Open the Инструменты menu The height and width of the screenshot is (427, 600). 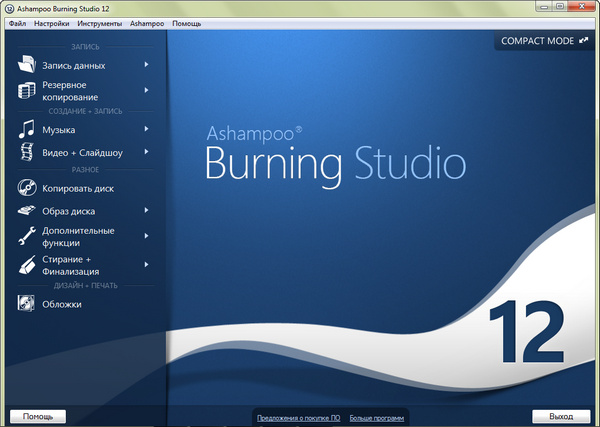pos(105,22)
